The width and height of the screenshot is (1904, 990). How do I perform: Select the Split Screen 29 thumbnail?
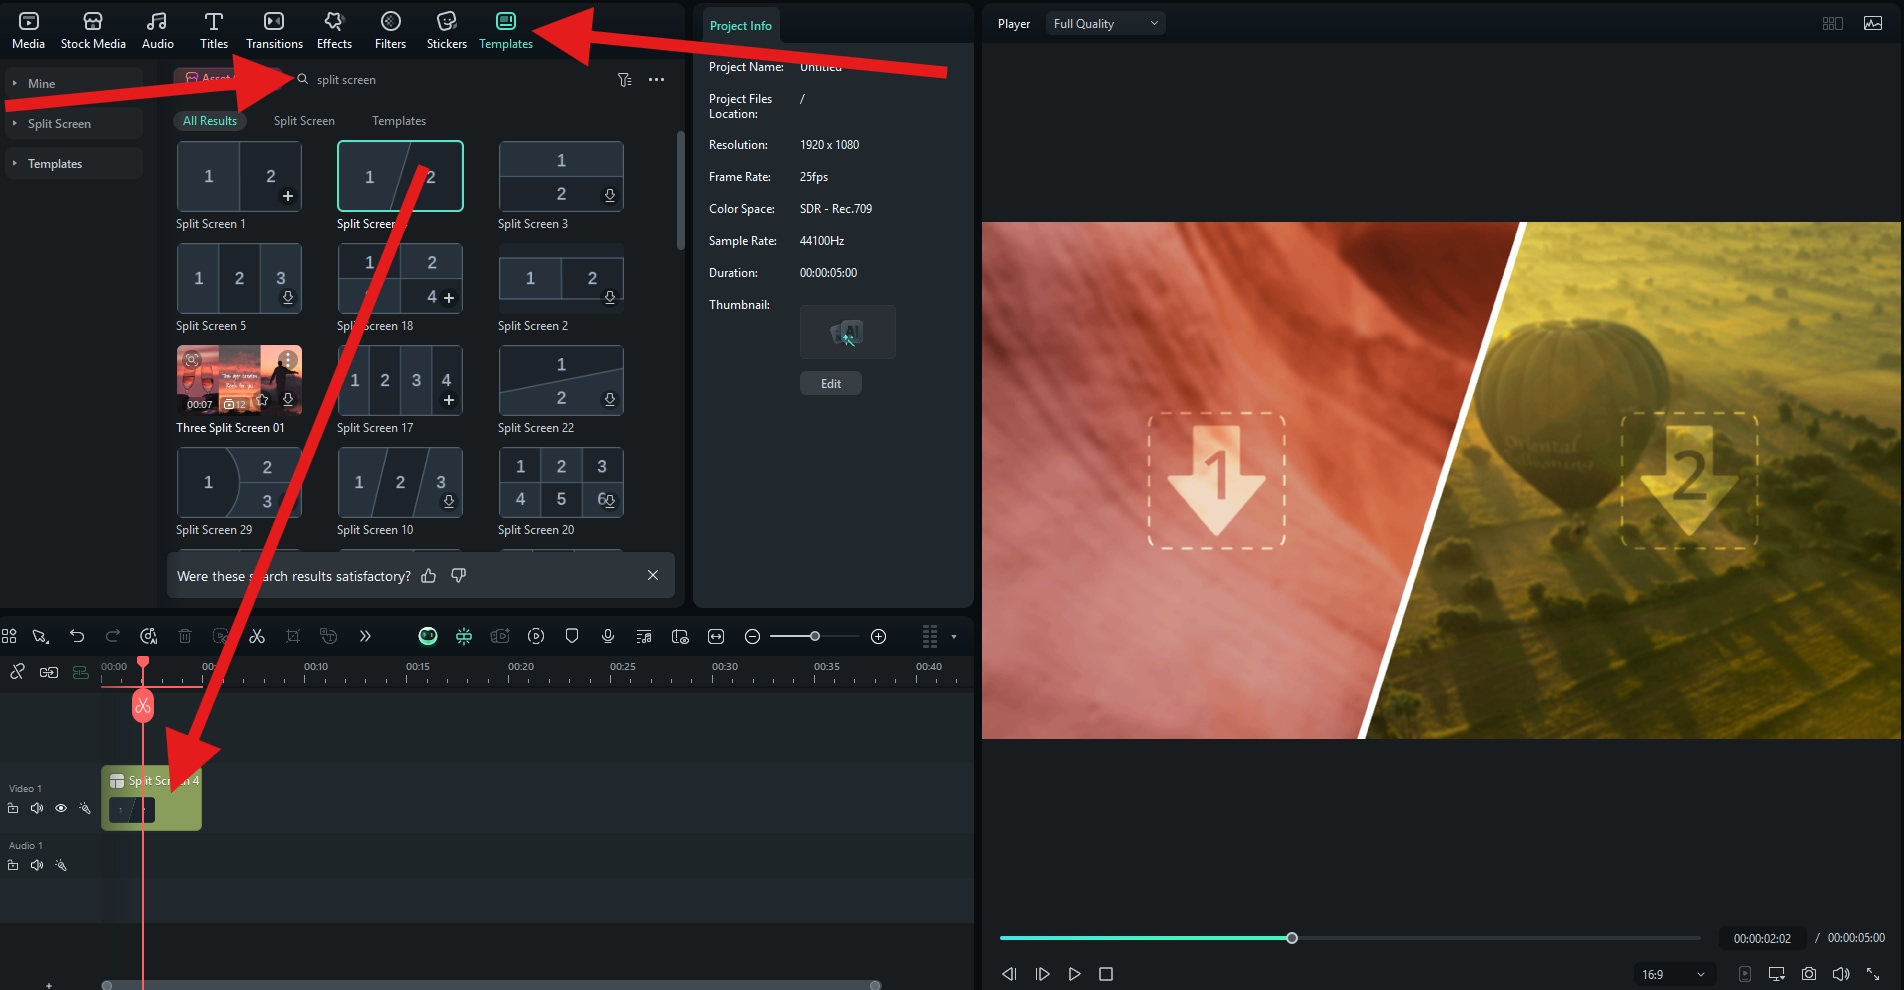[239, 482]
